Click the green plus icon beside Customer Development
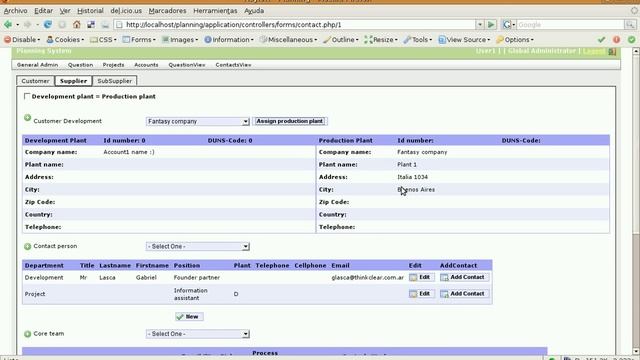 tap(27, 118)
